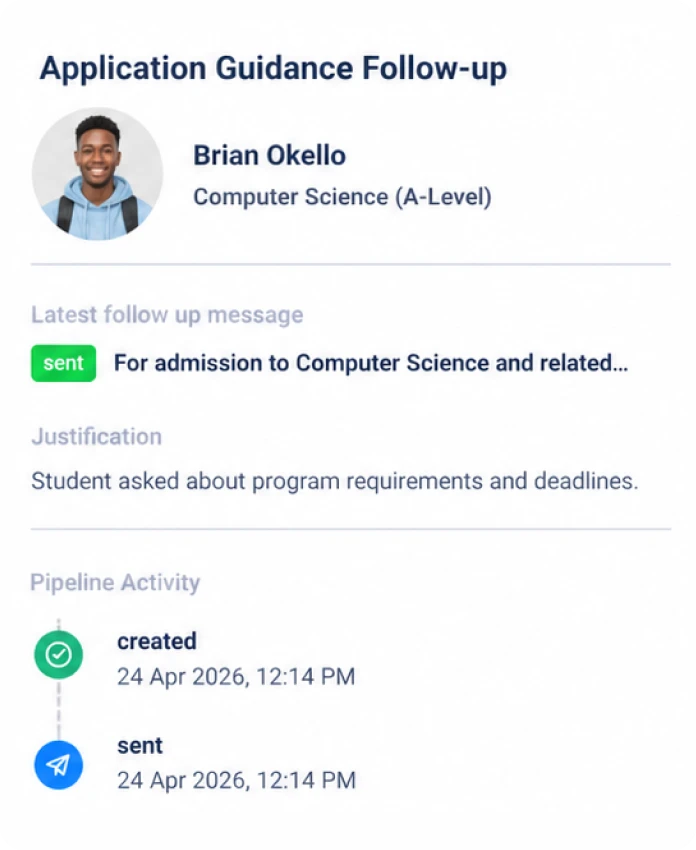Click the Application Guidance Follow-up title

(x=273, y=68)
